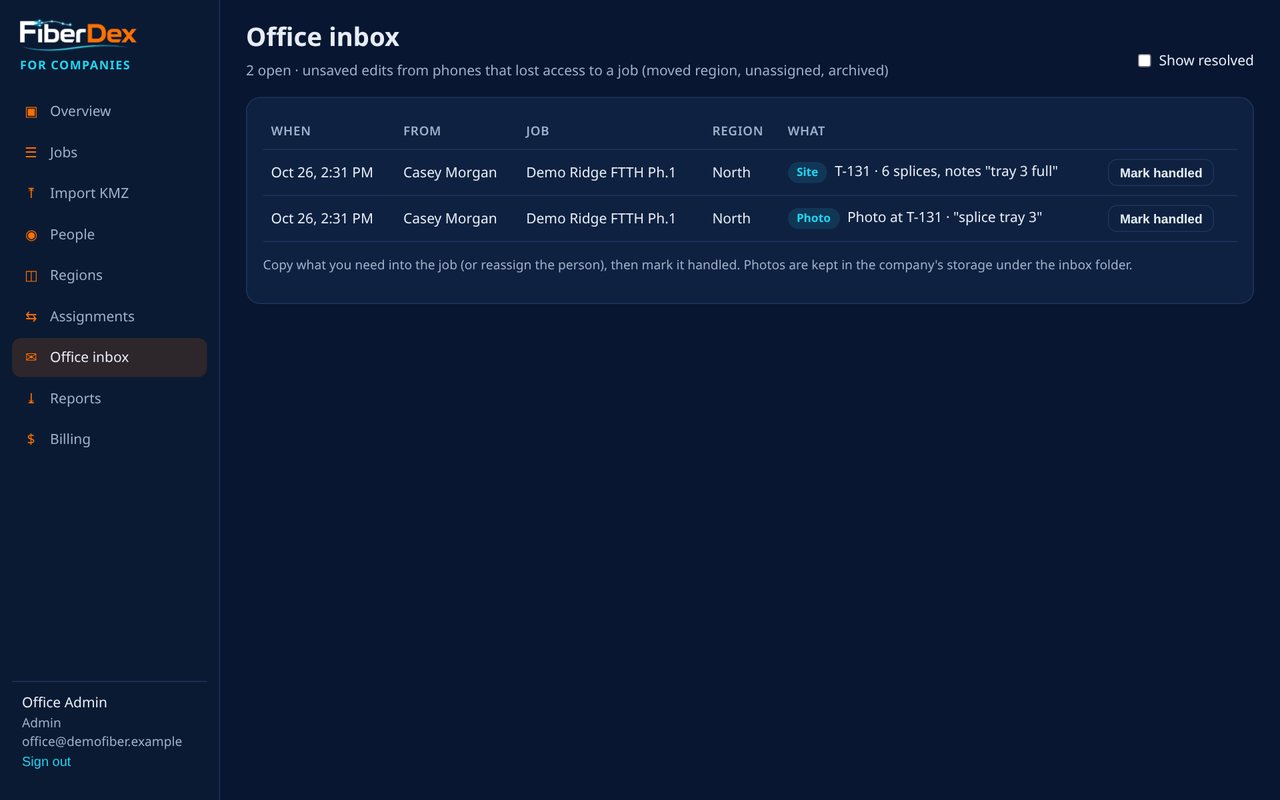Click the FOR COMPANIES tagline
Screen dimensions: 1280x800
75,65
